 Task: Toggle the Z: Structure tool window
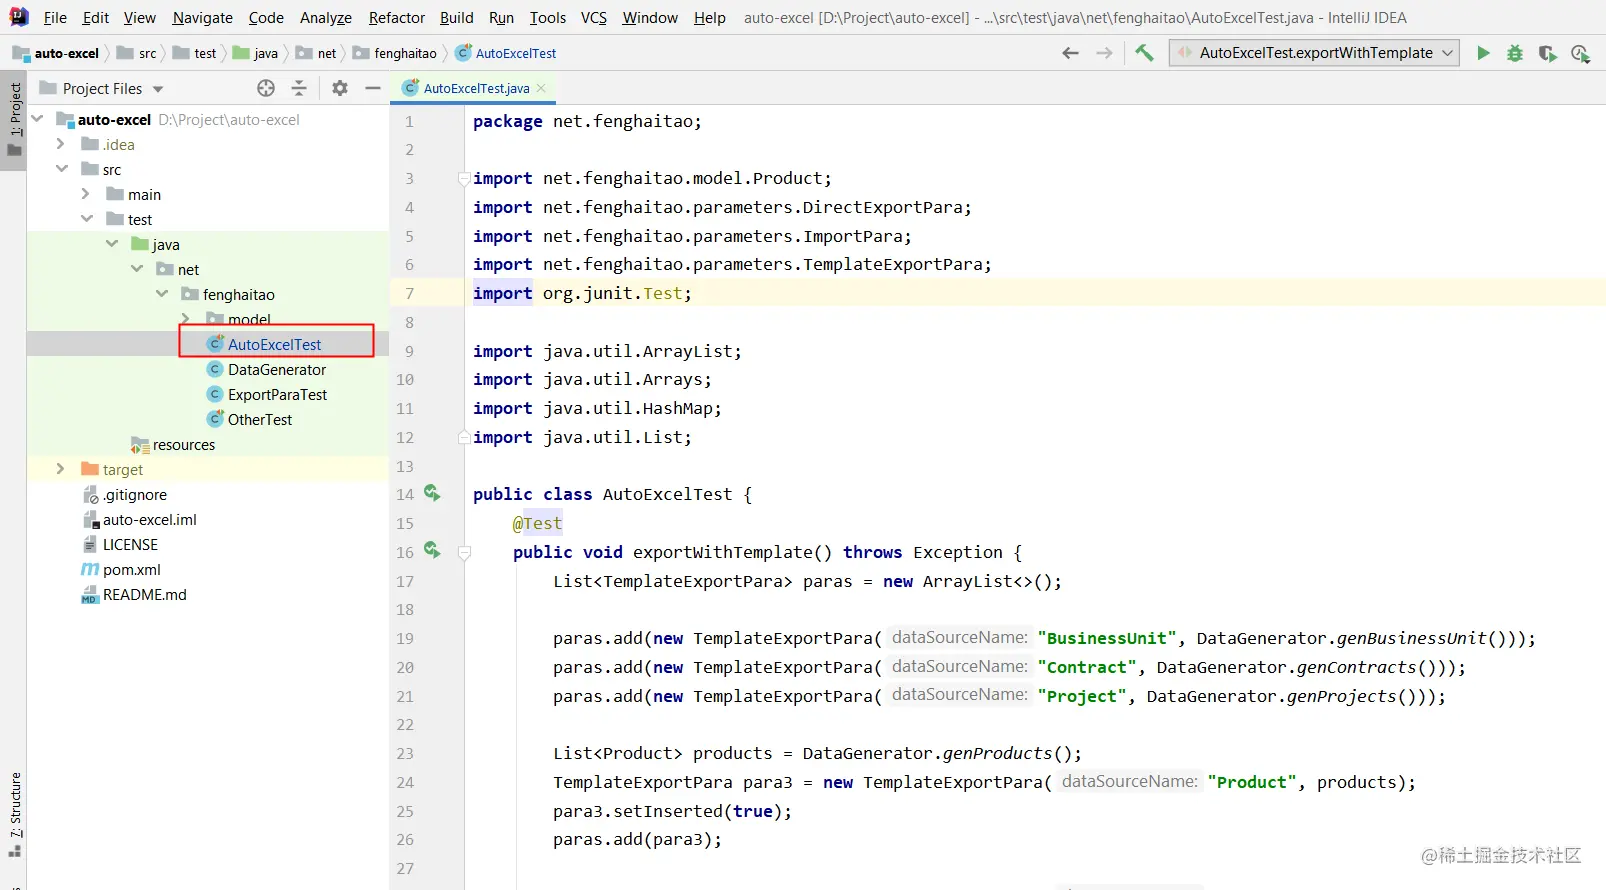click(14, 814)
